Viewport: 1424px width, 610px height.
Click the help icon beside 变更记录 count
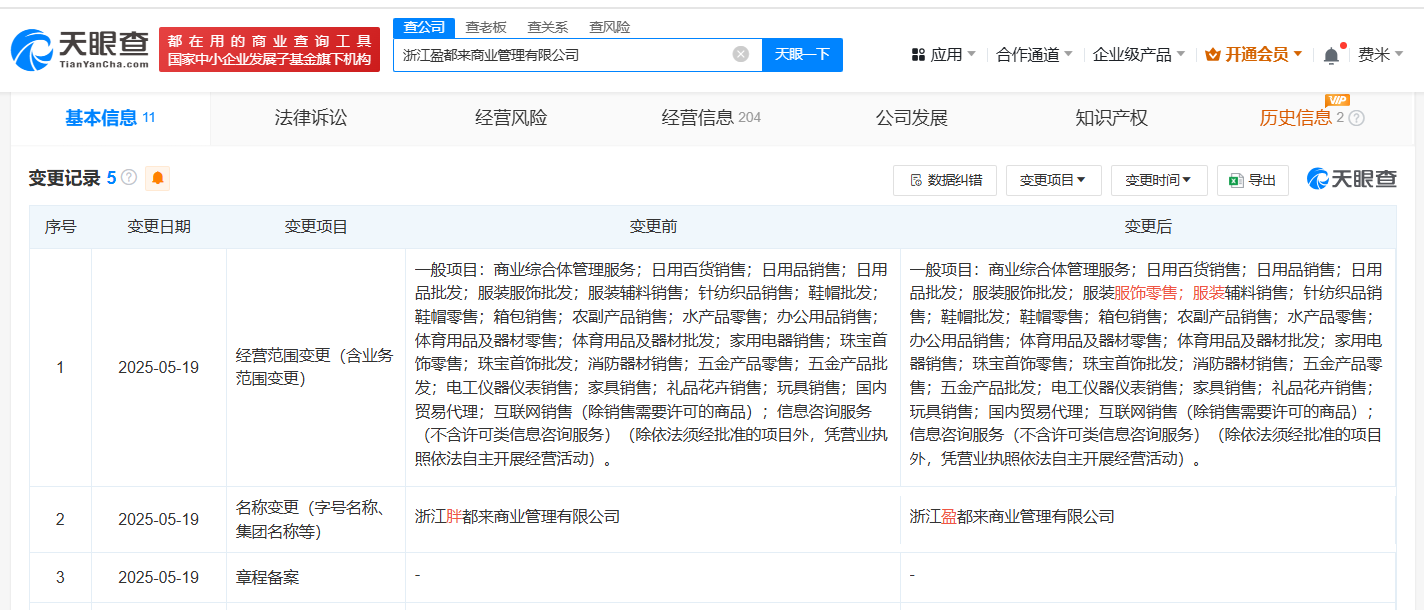coord(129,179)
